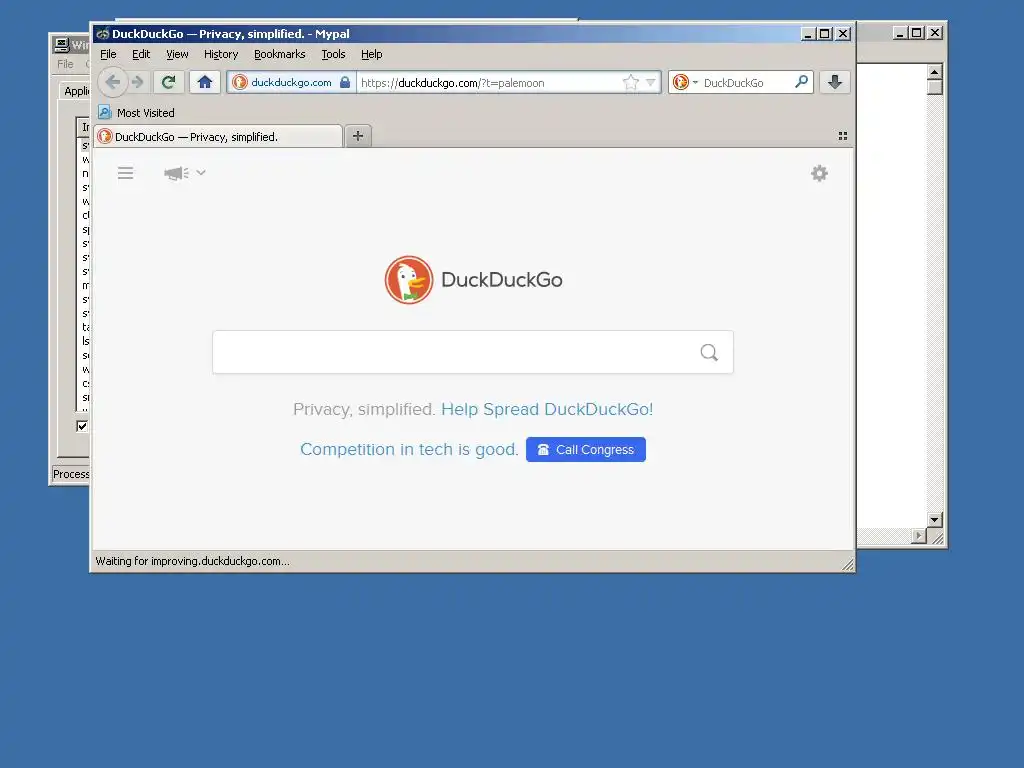Open the DuckDuckGo hamburger menu

[x=125, y=173]
